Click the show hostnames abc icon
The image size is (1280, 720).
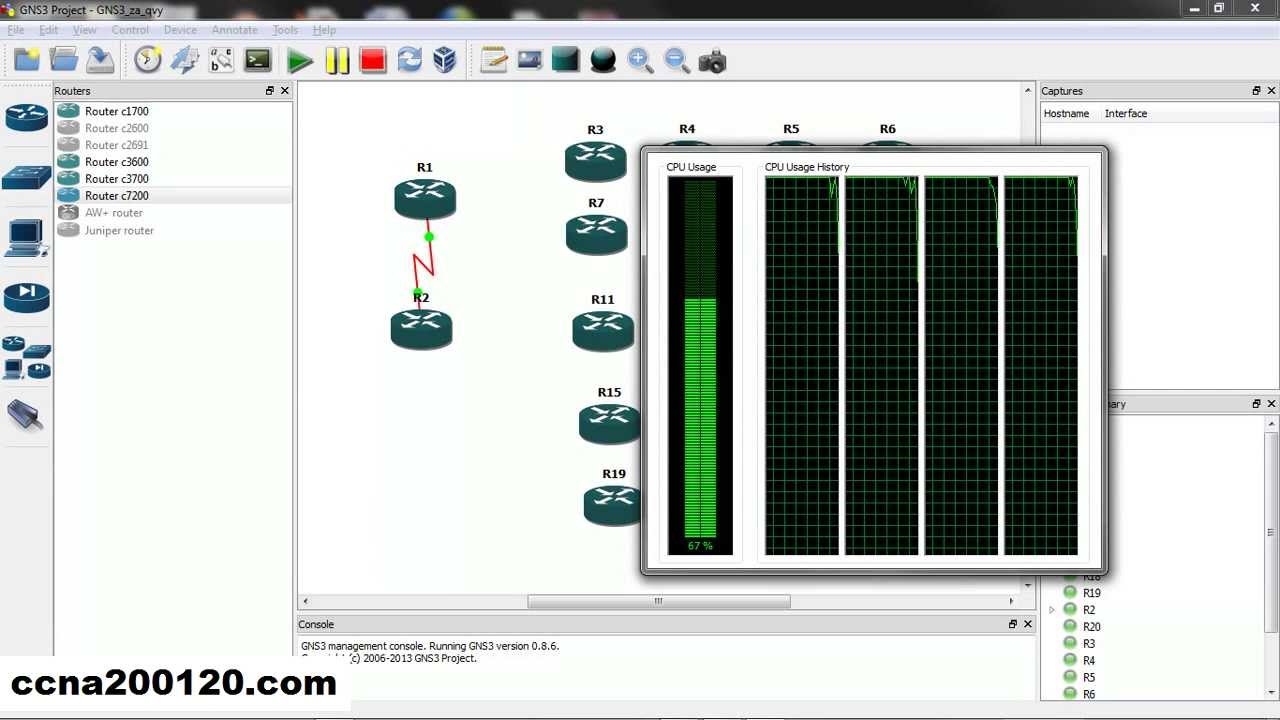[x=221, y=60]
